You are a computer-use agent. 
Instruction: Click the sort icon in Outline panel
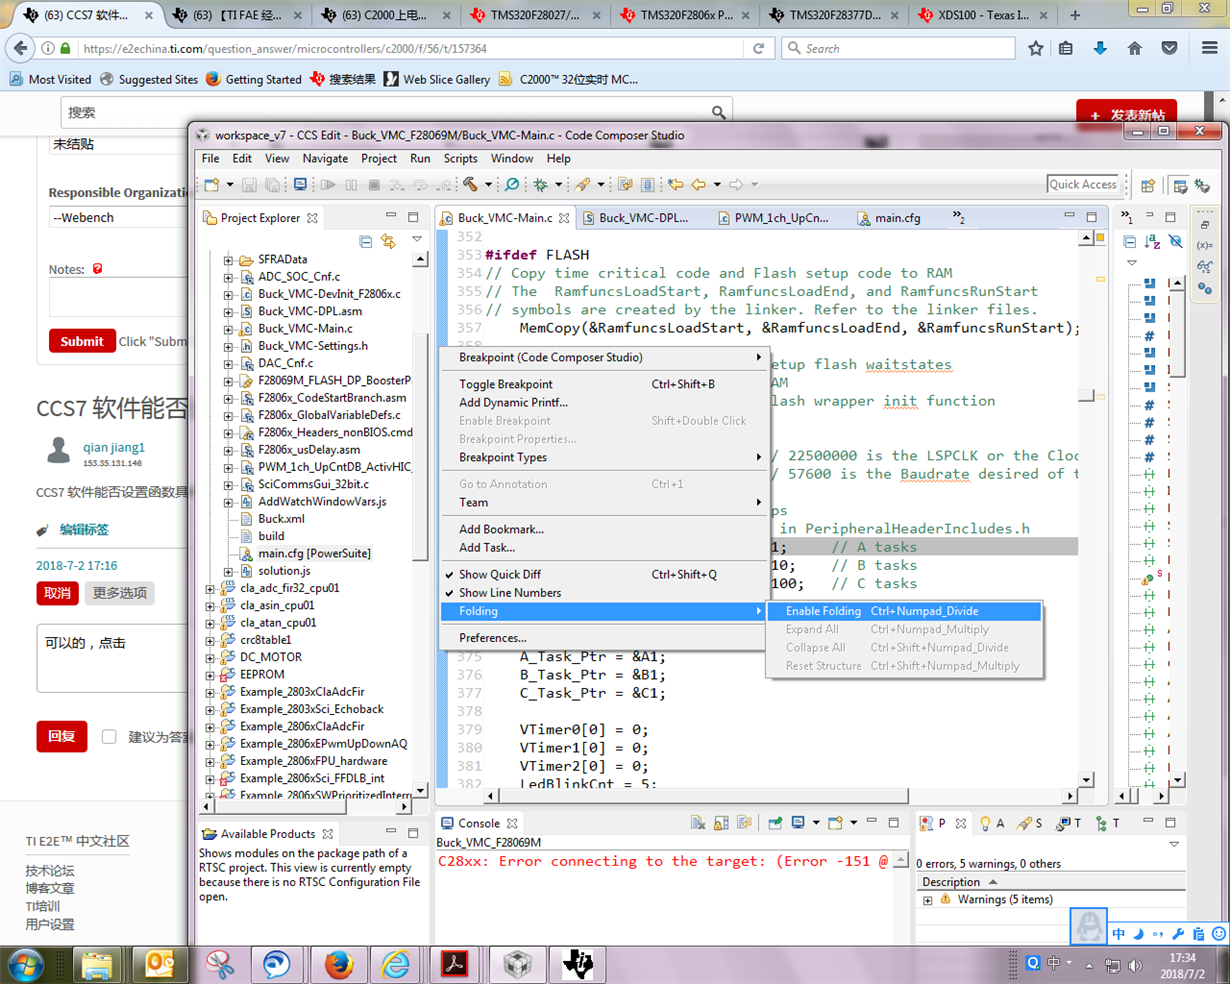coord(1152,241)
